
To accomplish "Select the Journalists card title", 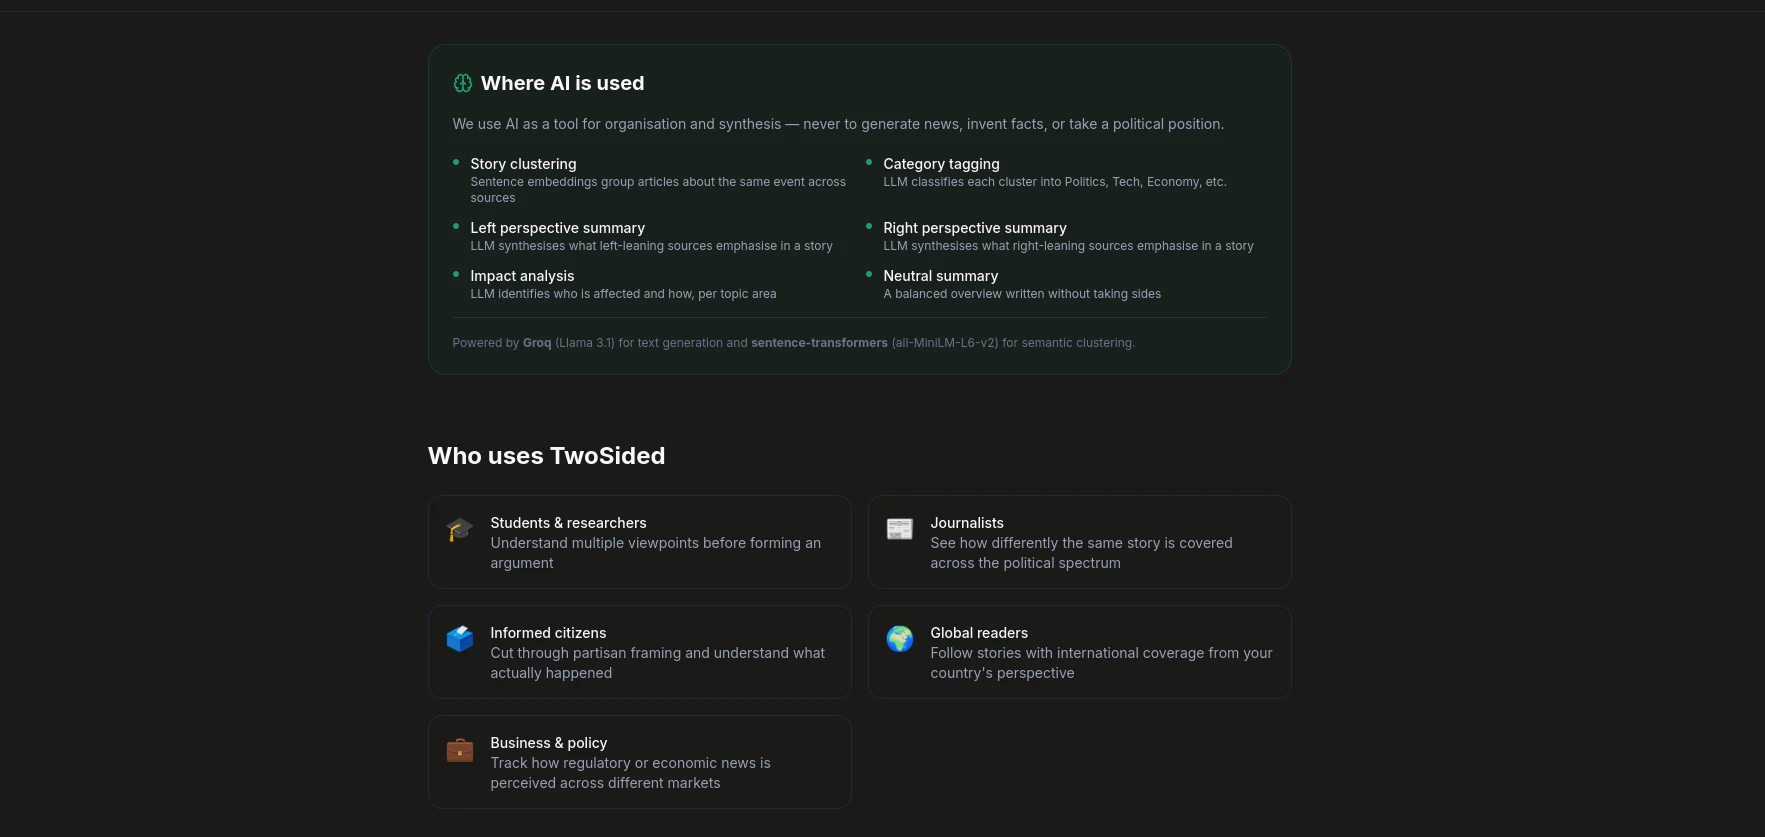I will pyautogui.click(x=967, y=523).
